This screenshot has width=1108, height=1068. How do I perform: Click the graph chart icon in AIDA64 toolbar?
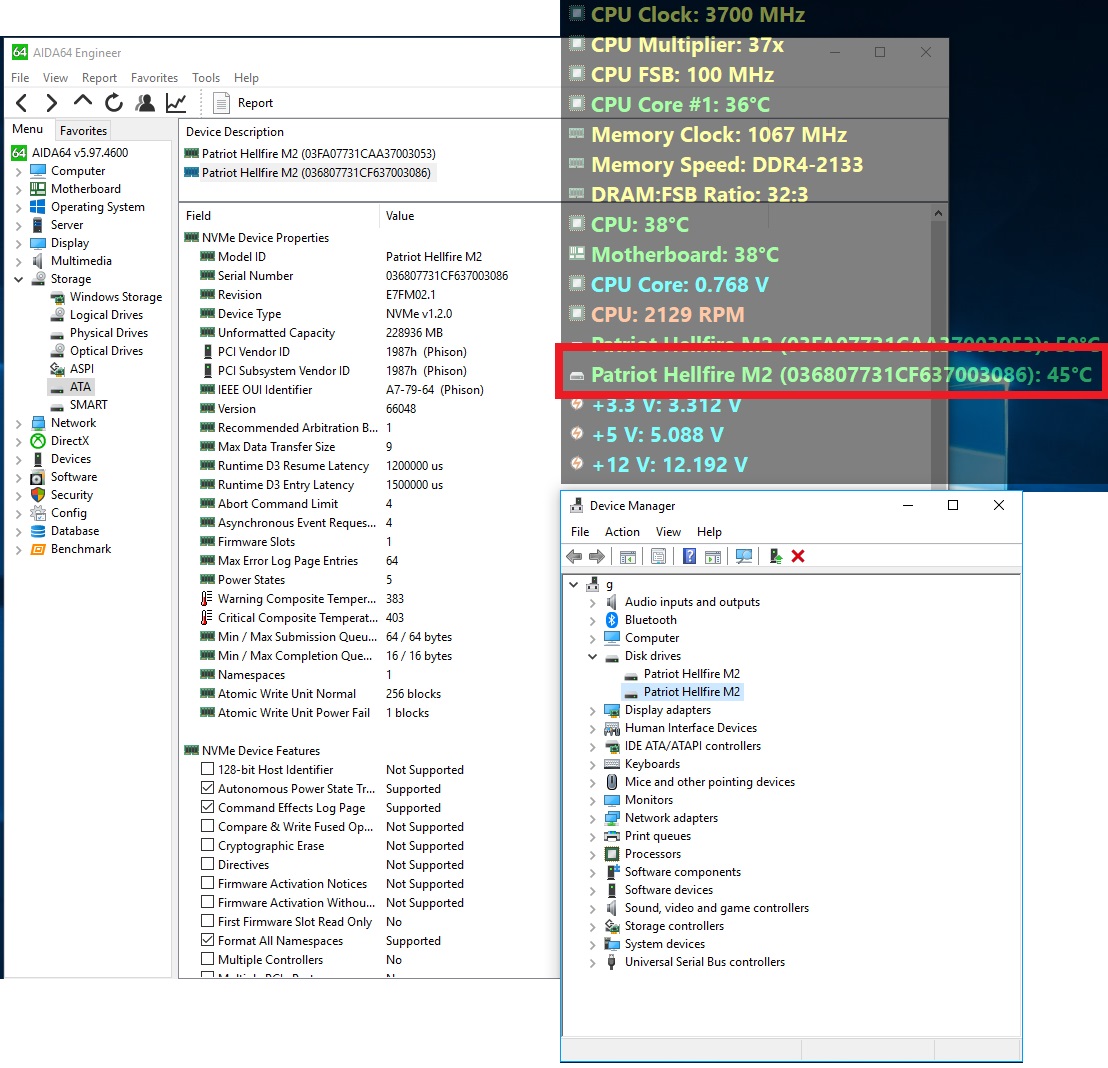click(x=176, y=102)
